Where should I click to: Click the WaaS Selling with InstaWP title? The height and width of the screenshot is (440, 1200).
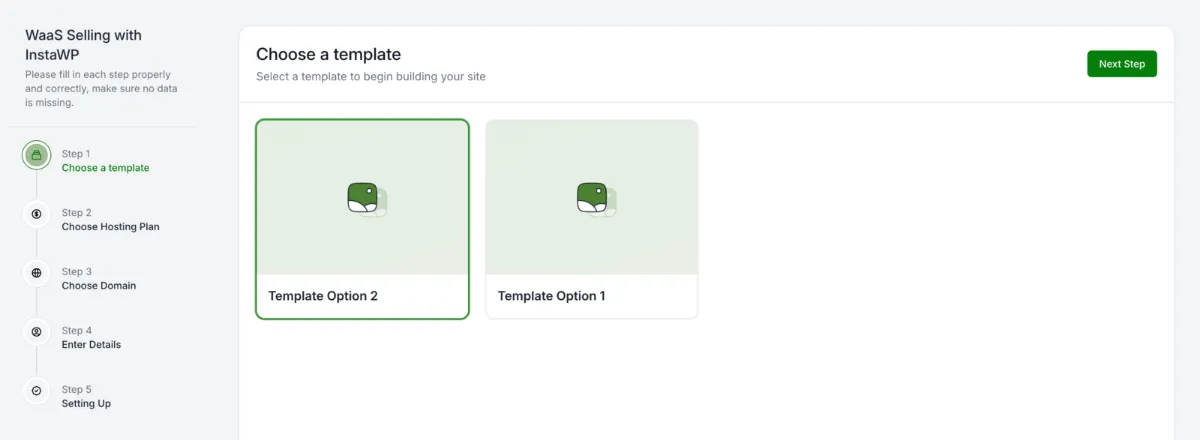click(84, 44)
